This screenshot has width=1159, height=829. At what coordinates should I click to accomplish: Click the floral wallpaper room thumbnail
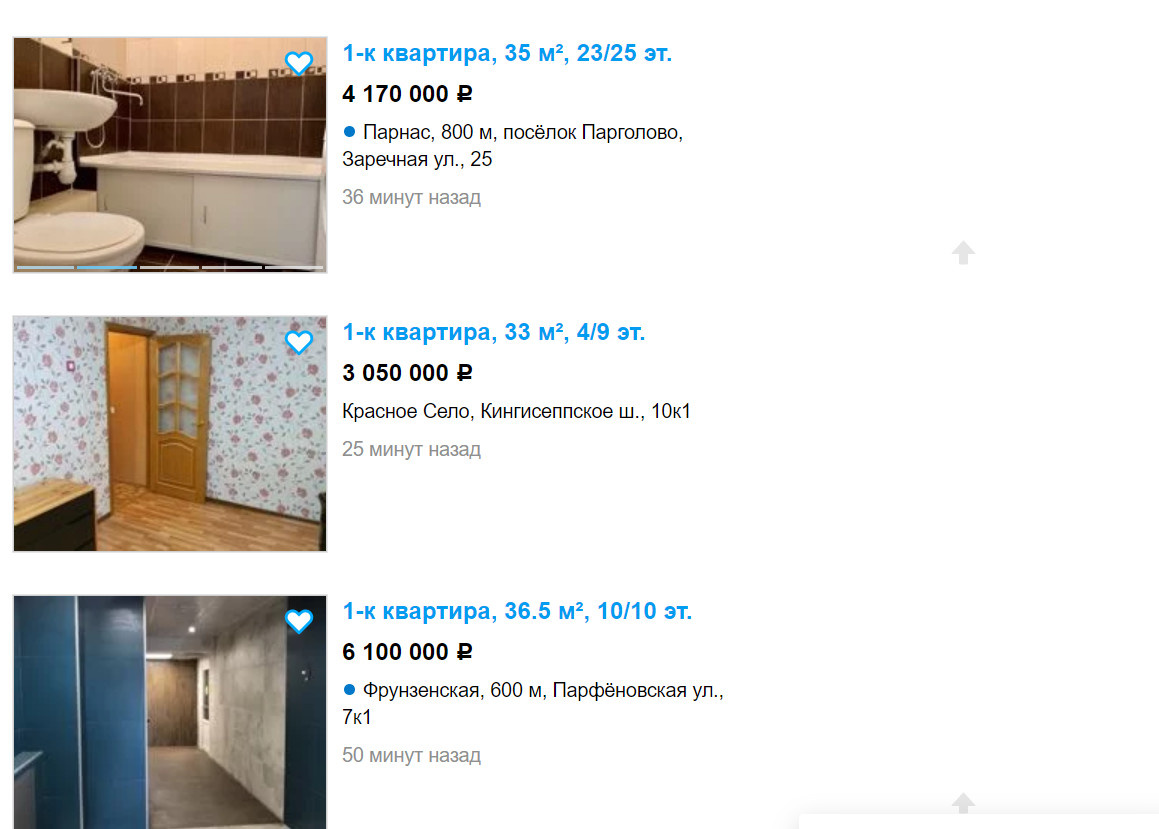click(x=170, y=434)
